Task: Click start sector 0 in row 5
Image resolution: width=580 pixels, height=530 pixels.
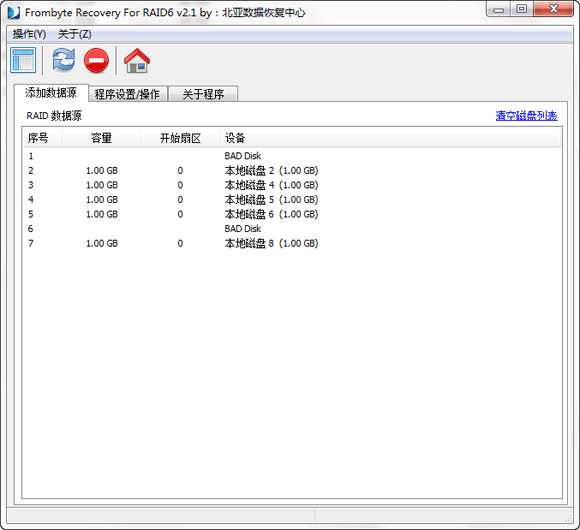Action: tap(180, 214)
